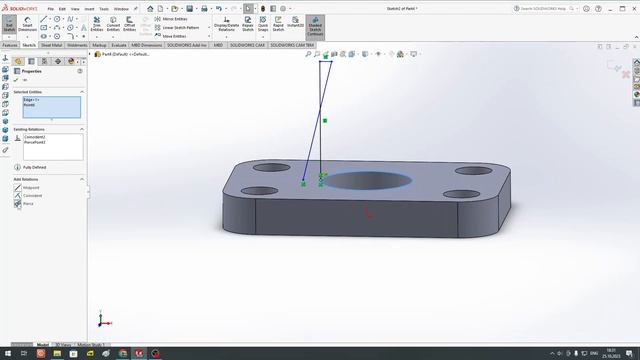
Task: Open the DisplayManager tab icon
Action: [71, 61]
